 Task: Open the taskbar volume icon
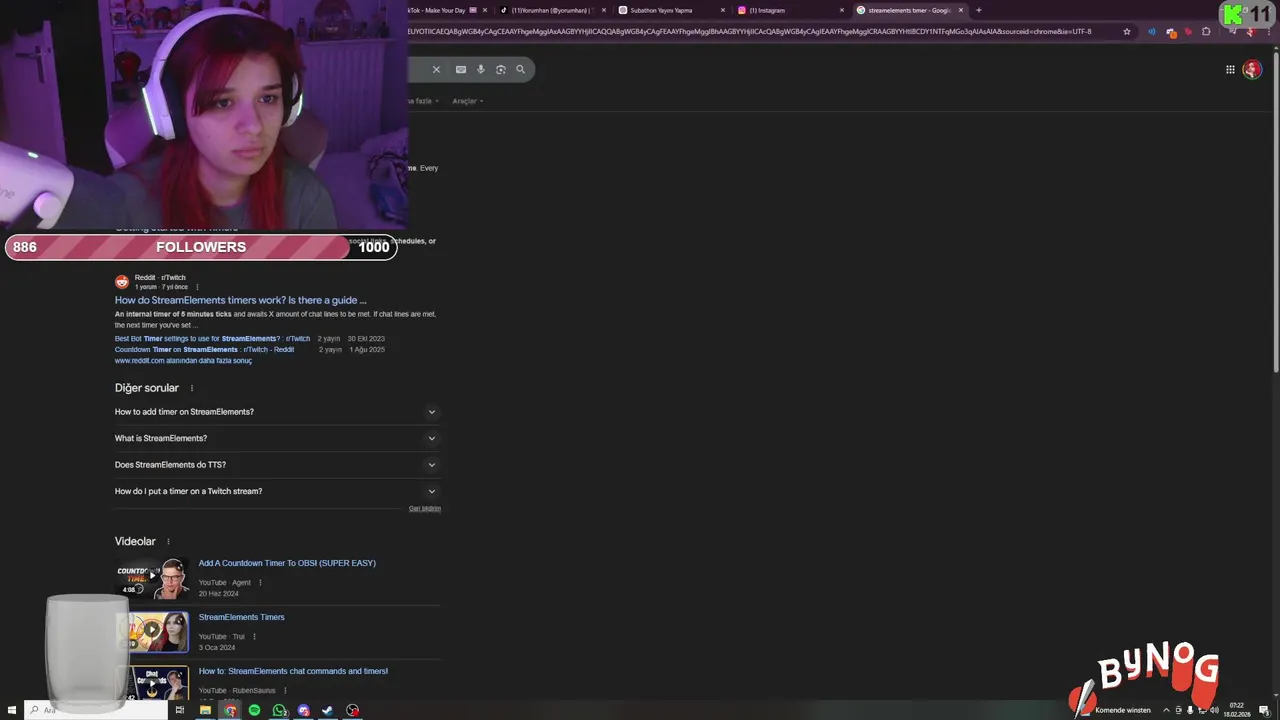[1214, 710]
